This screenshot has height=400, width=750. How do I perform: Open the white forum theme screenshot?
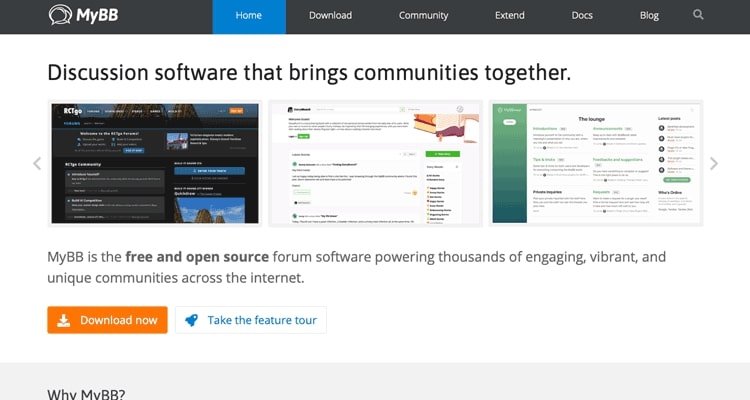click(x=375, y=163)
